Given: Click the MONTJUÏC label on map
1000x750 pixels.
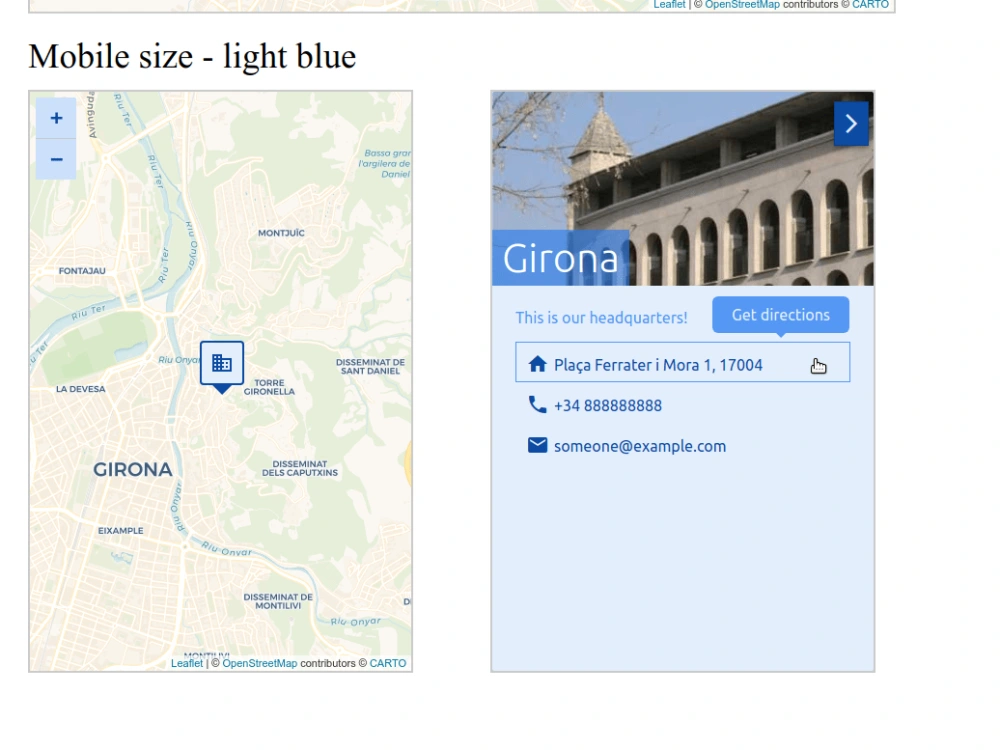Looking at the screenshot, I should 281,233.
